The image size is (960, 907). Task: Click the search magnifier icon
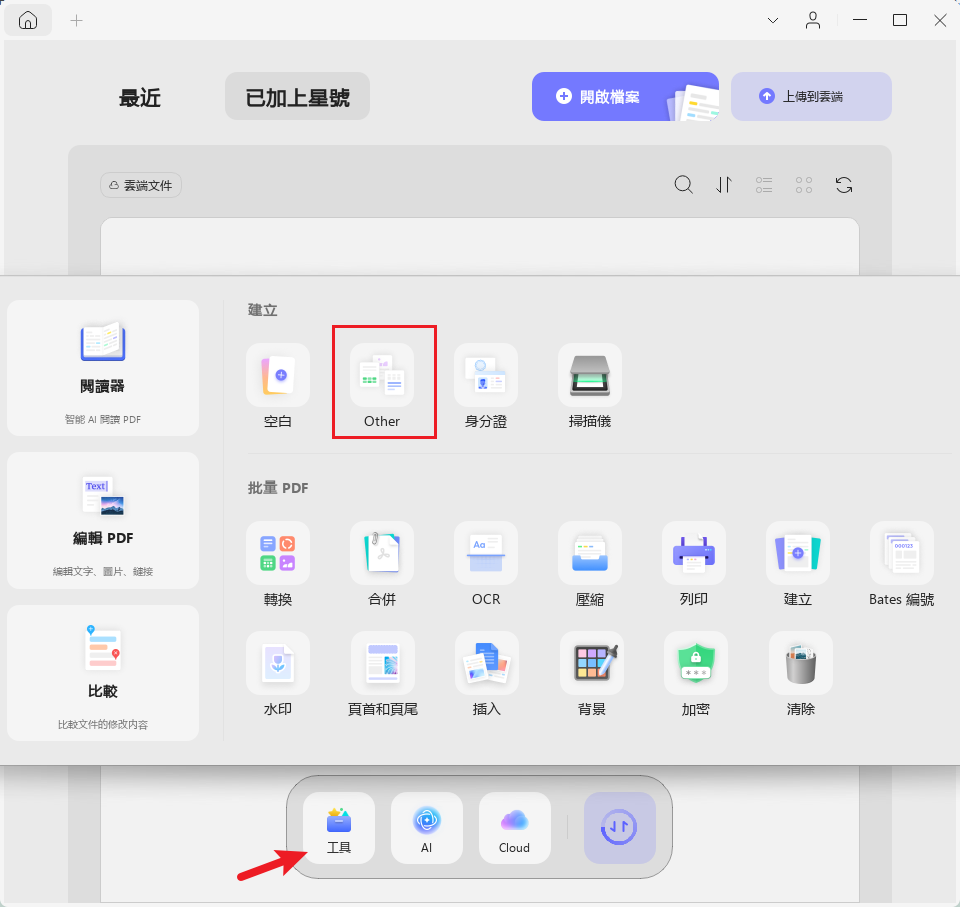(683, 184)
